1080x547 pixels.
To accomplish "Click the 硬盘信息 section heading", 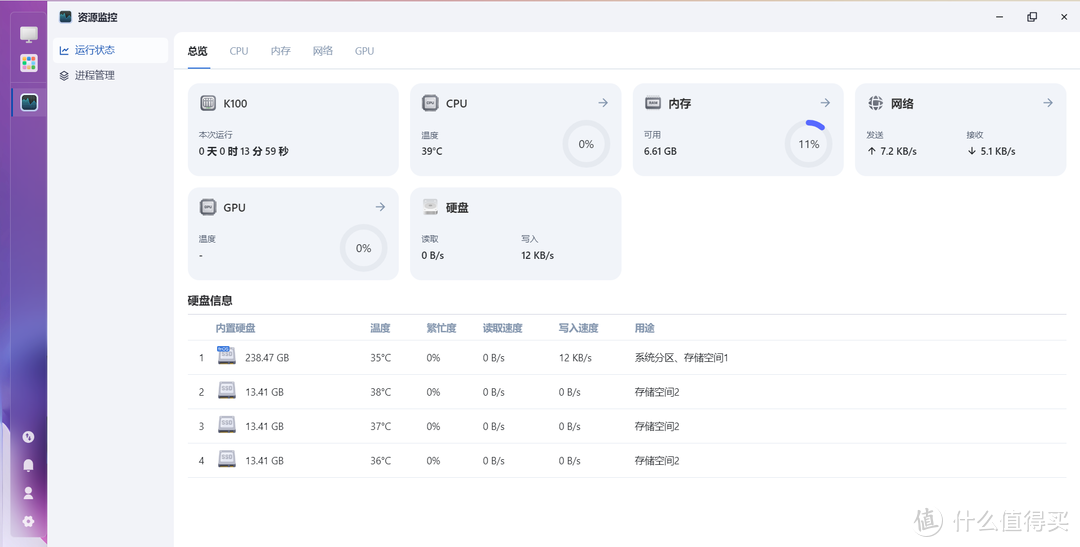I will coord(210,300).
